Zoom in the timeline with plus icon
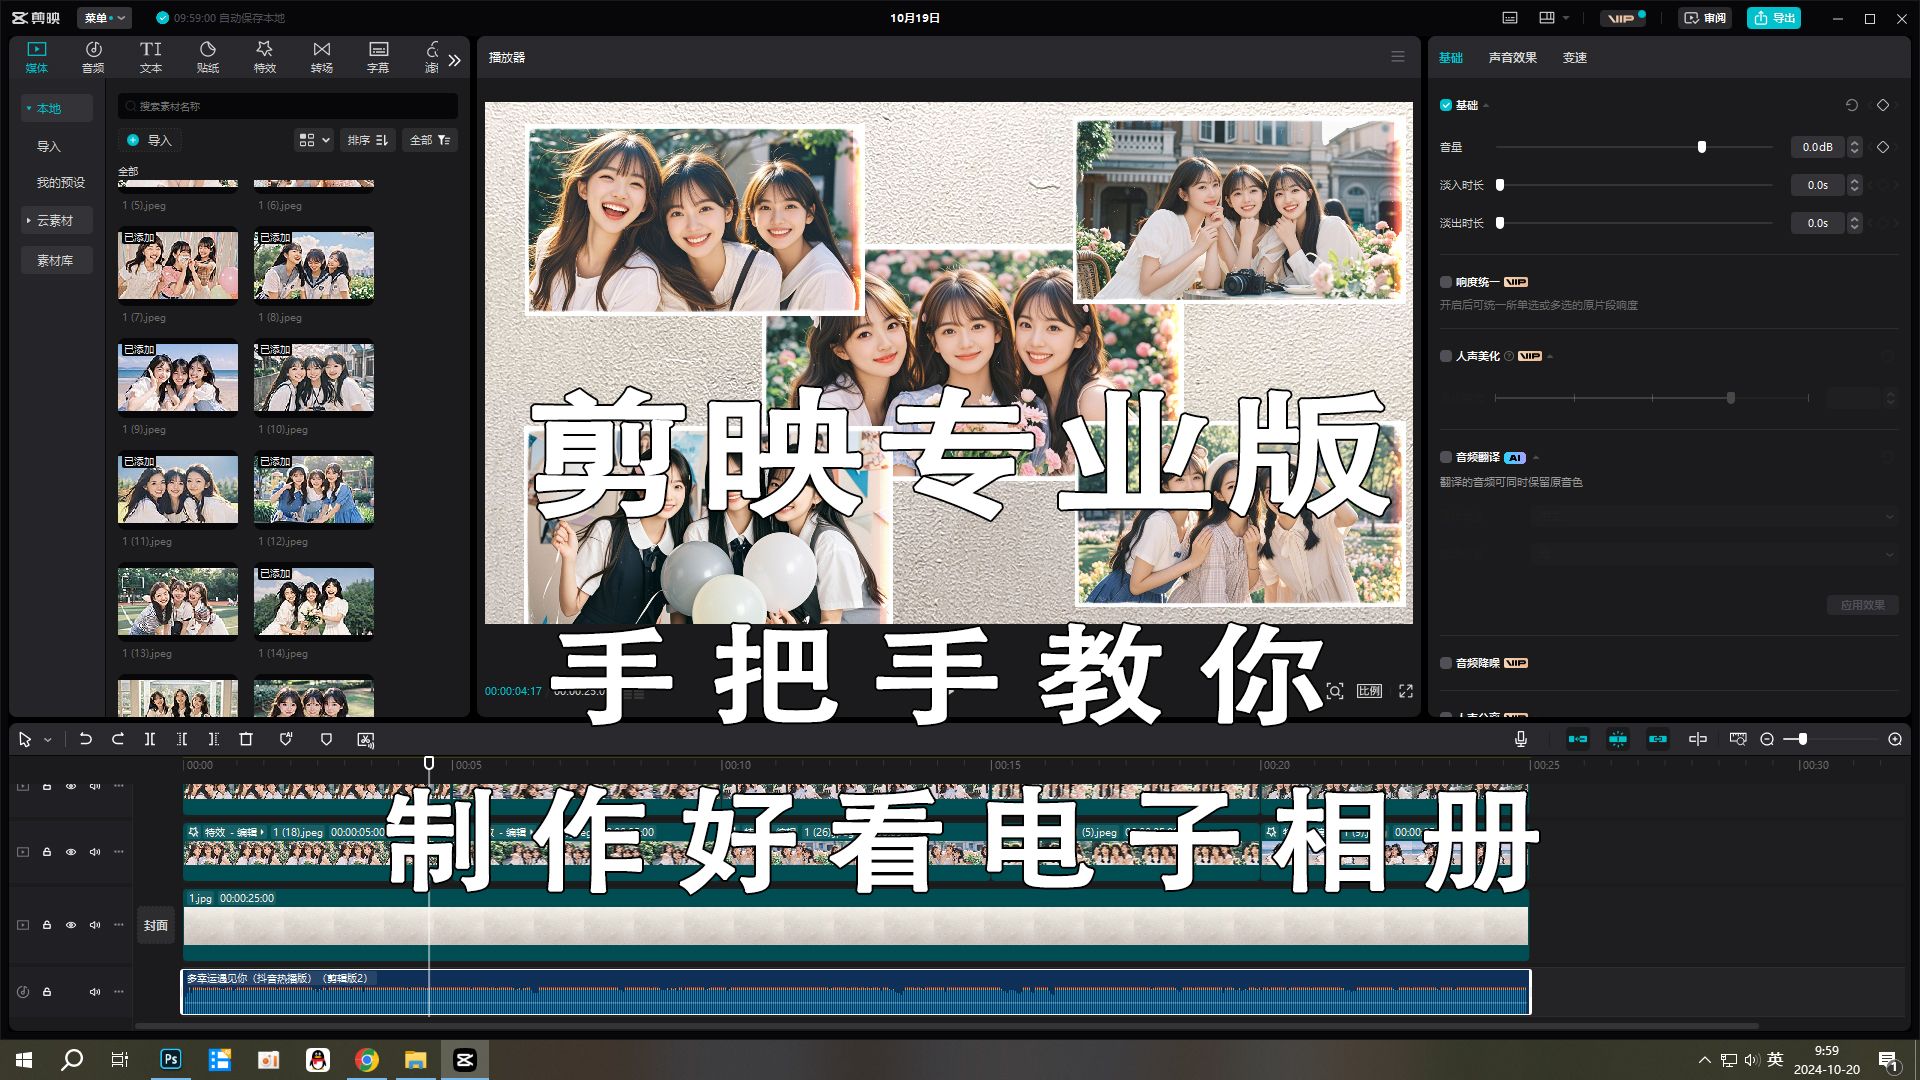The image size is (1920, 1080). (1895, 739)
